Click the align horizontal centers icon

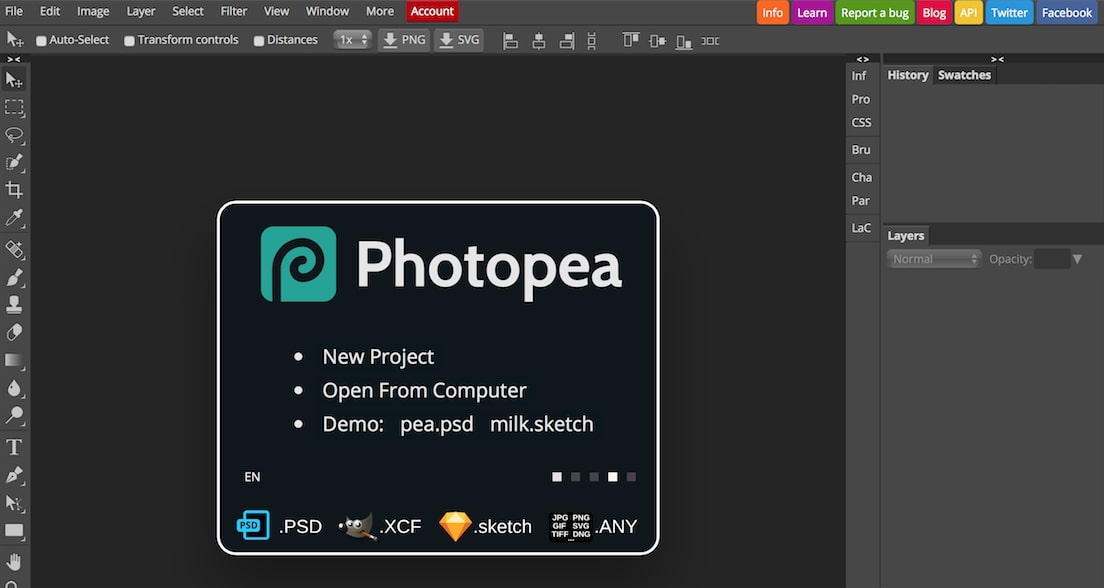539,41
